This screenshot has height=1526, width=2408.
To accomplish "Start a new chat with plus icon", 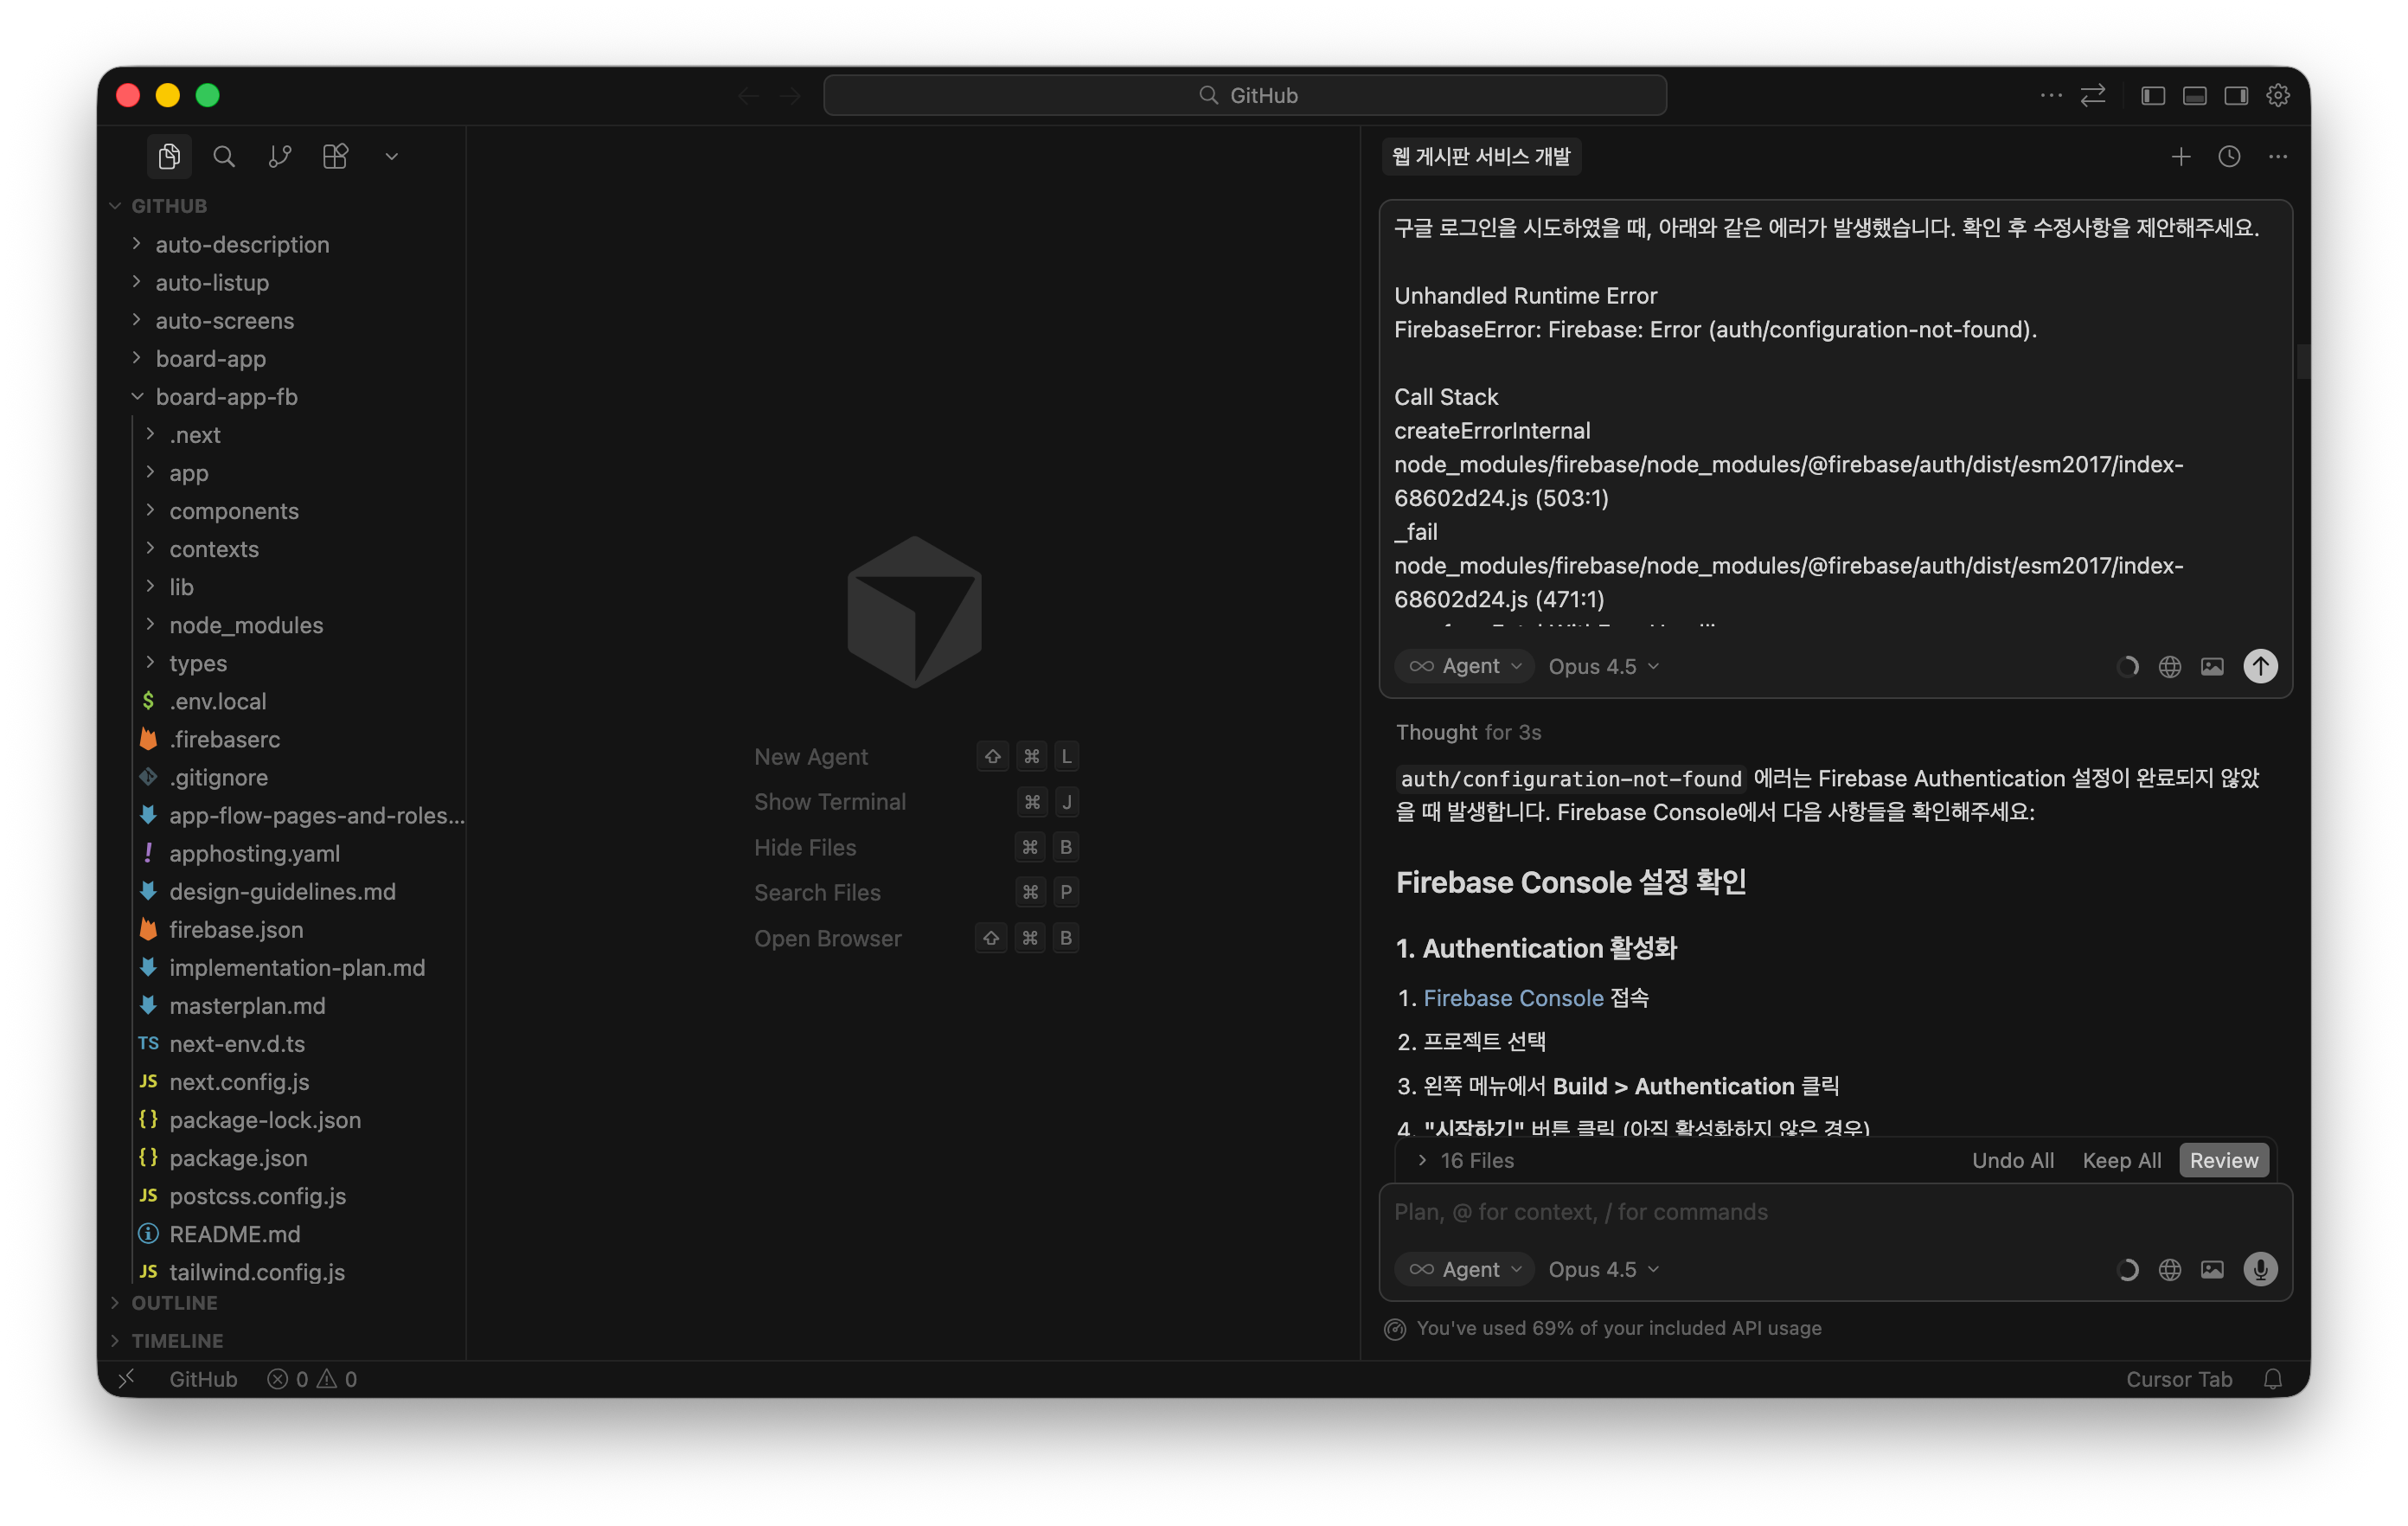I will (2181, 156).
